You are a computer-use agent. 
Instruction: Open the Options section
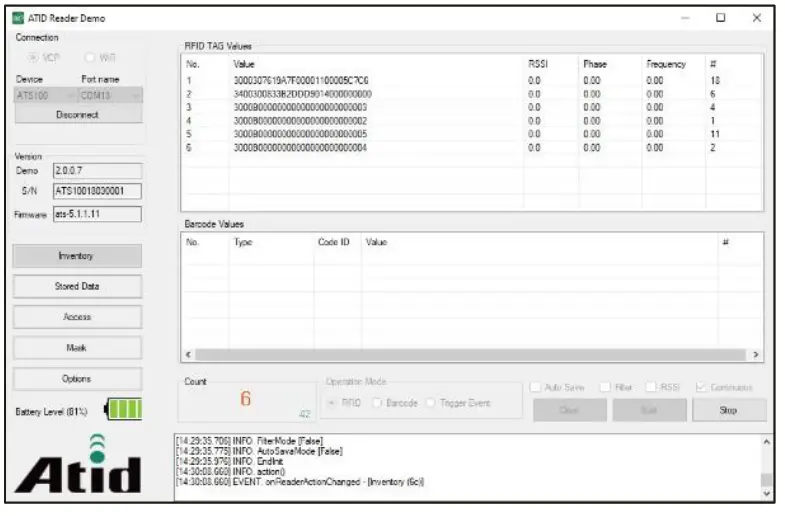tap(77, 380)
